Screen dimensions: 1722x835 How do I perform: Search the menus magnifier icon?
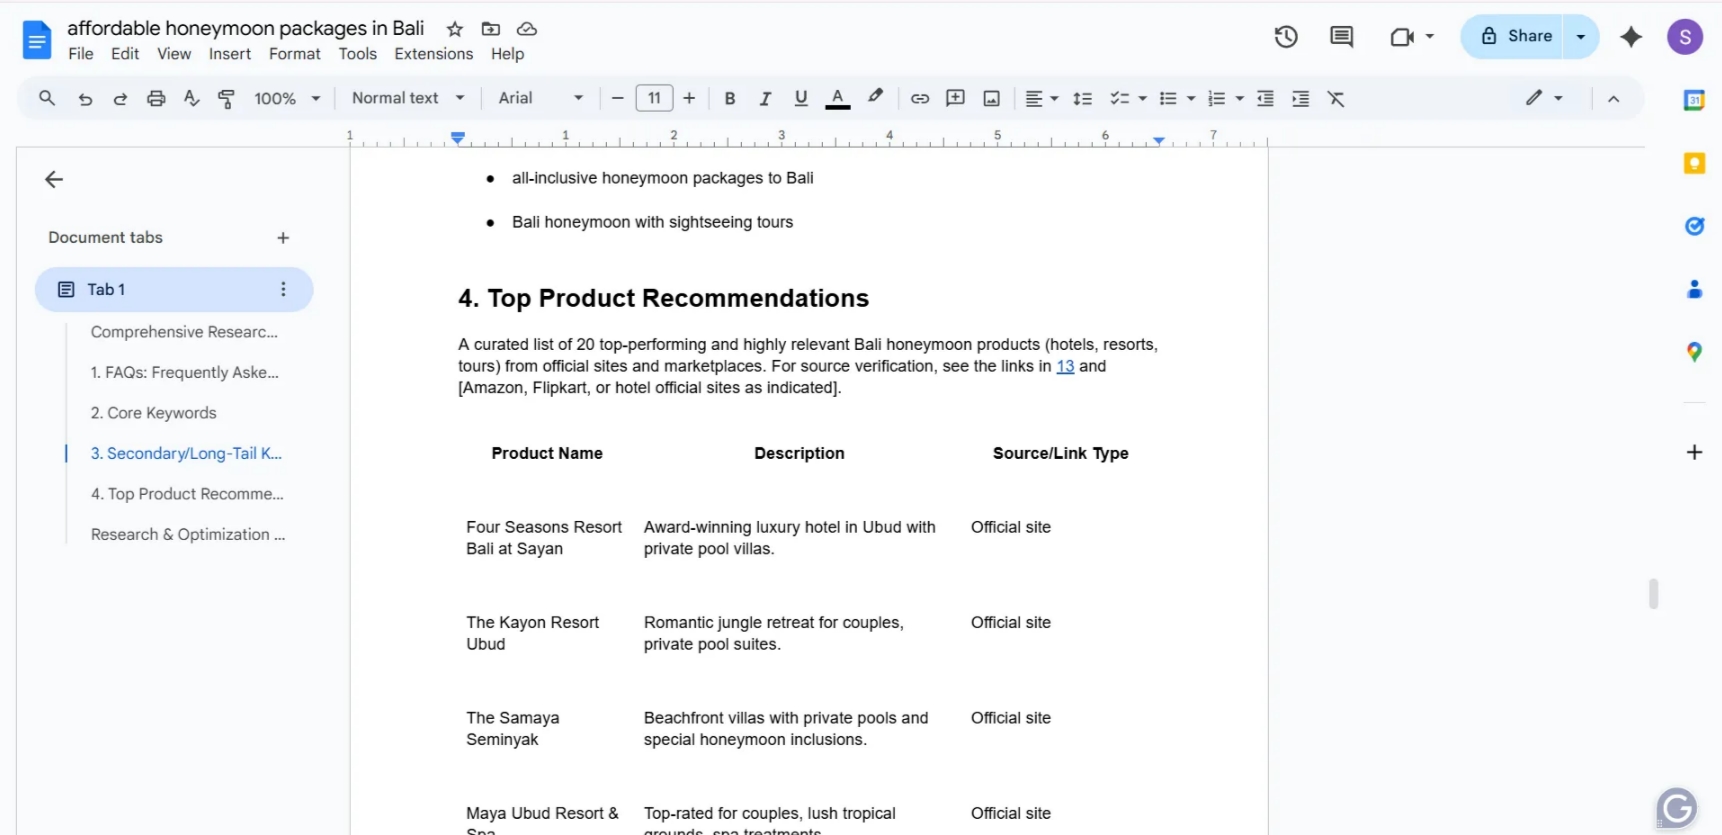tap(47, 98)
